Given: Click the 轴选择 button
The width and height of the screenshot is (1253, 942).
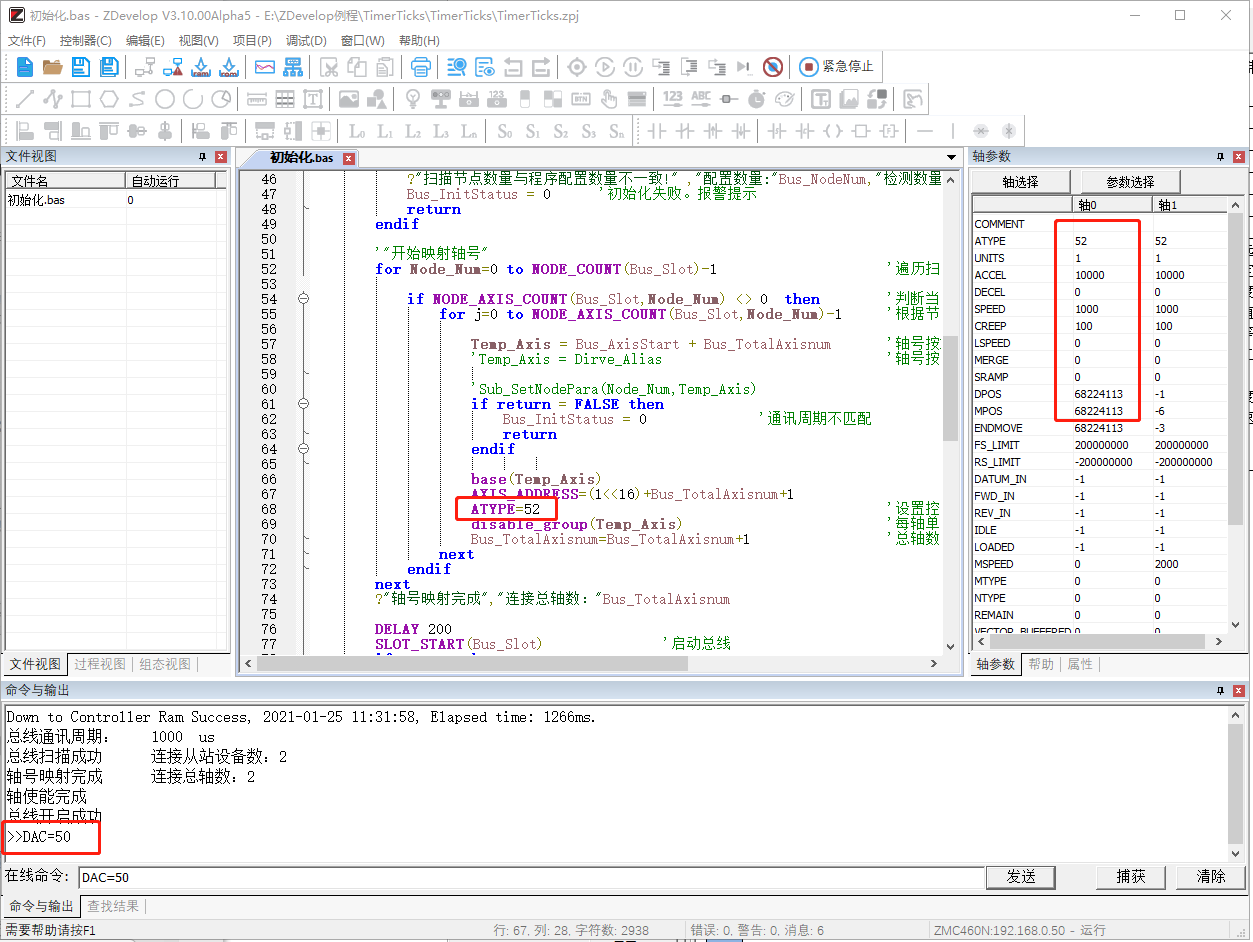Looking at the screenshot, I should click(x=1020, y=182).
